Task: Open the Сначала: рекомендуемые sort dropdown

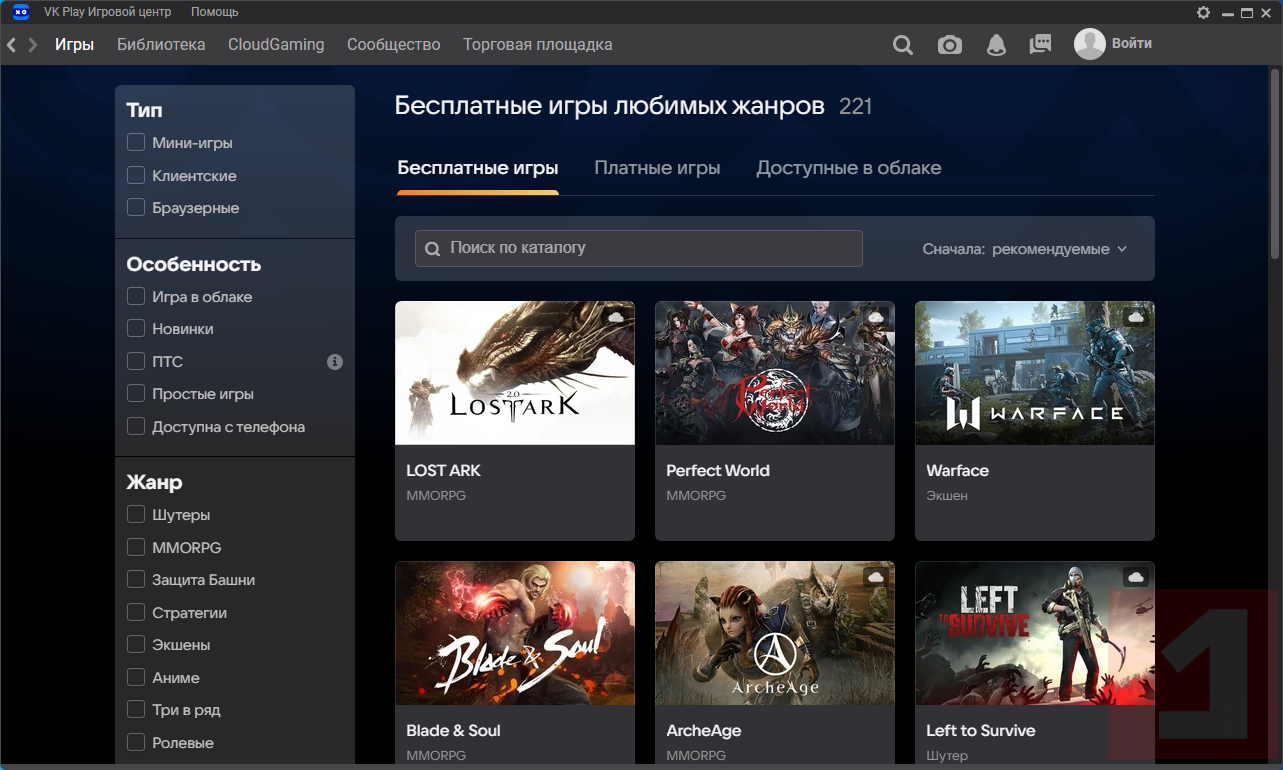Action: [1025, 249]
